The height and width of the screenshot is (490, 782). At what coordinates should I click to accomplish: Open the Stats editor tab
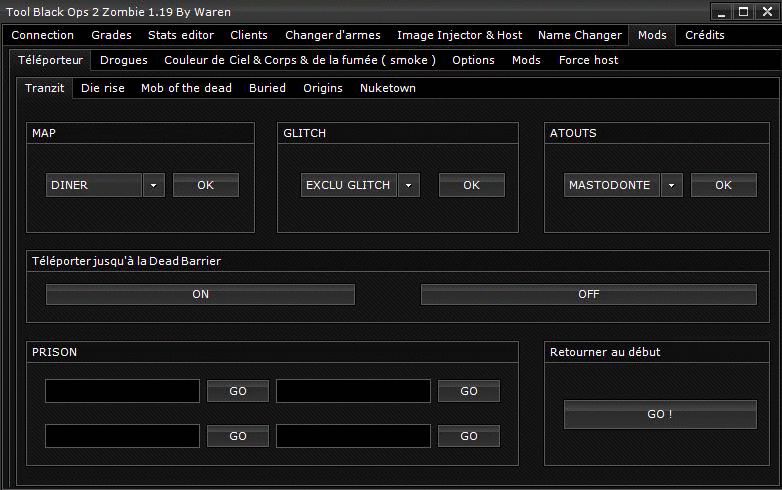(181, 35)
